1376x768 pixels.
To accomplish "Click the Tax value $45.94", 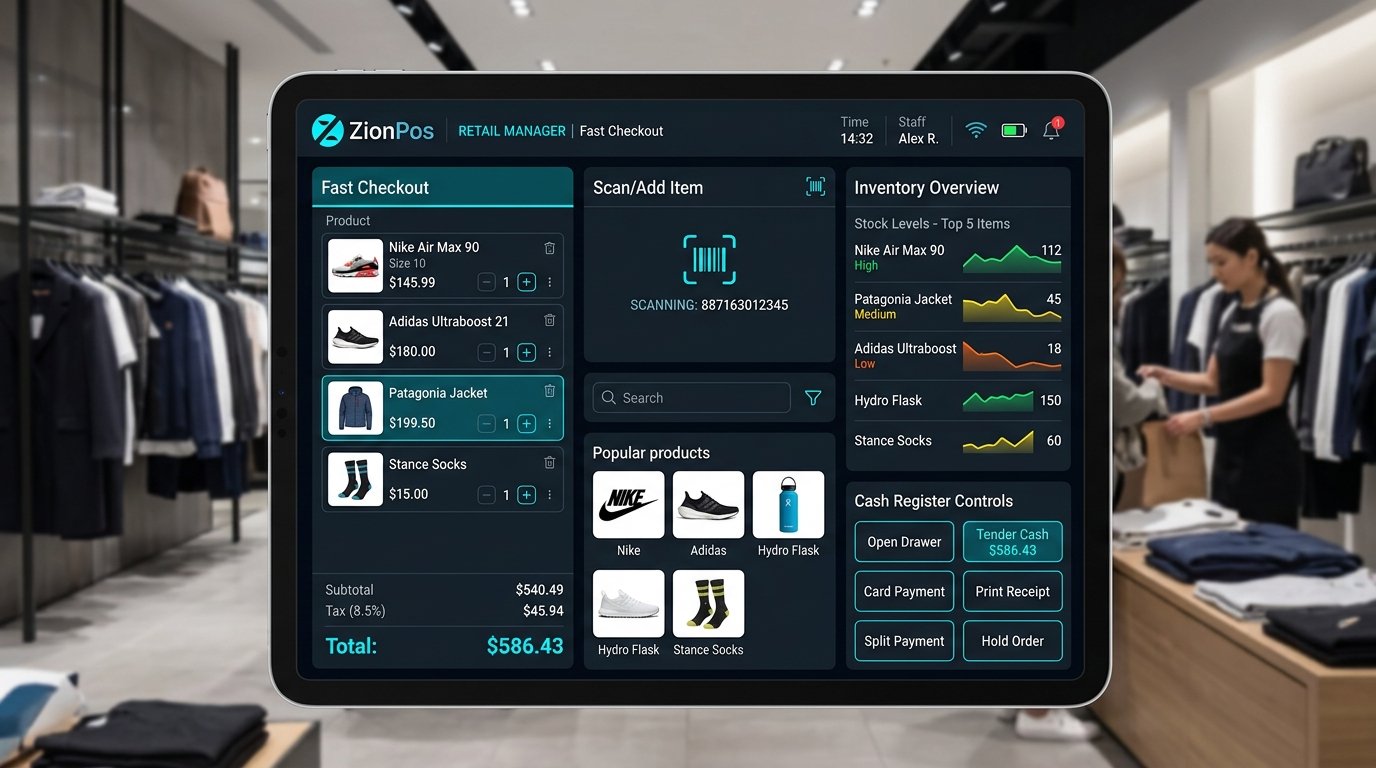I will [x=543, y=610].
